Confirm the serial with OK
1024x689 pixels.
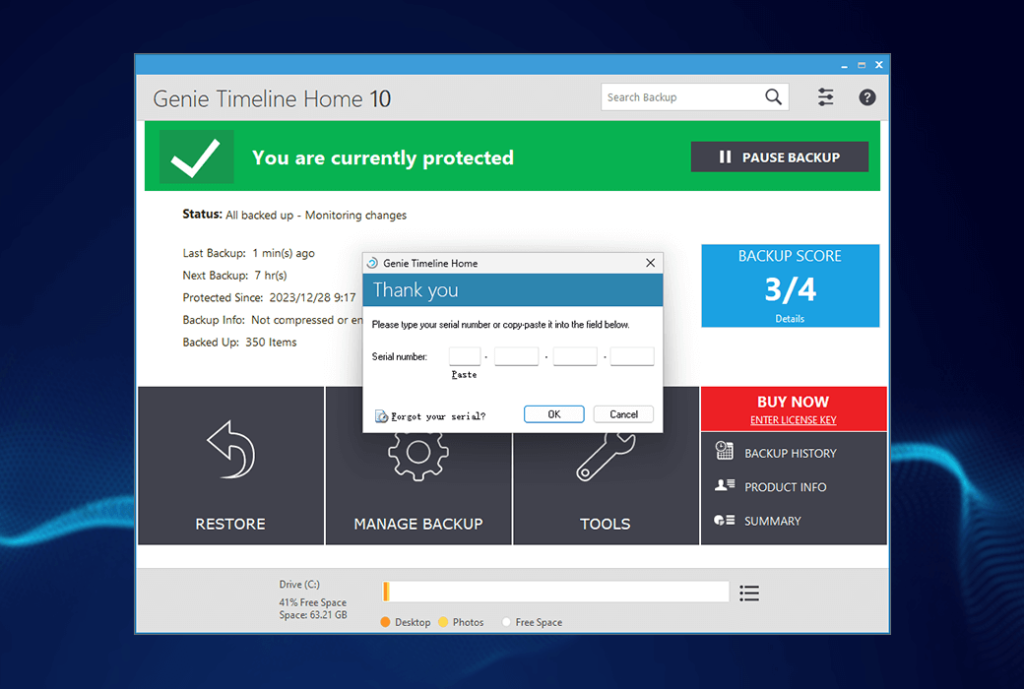pyautogui.click(x=554, y=414)
